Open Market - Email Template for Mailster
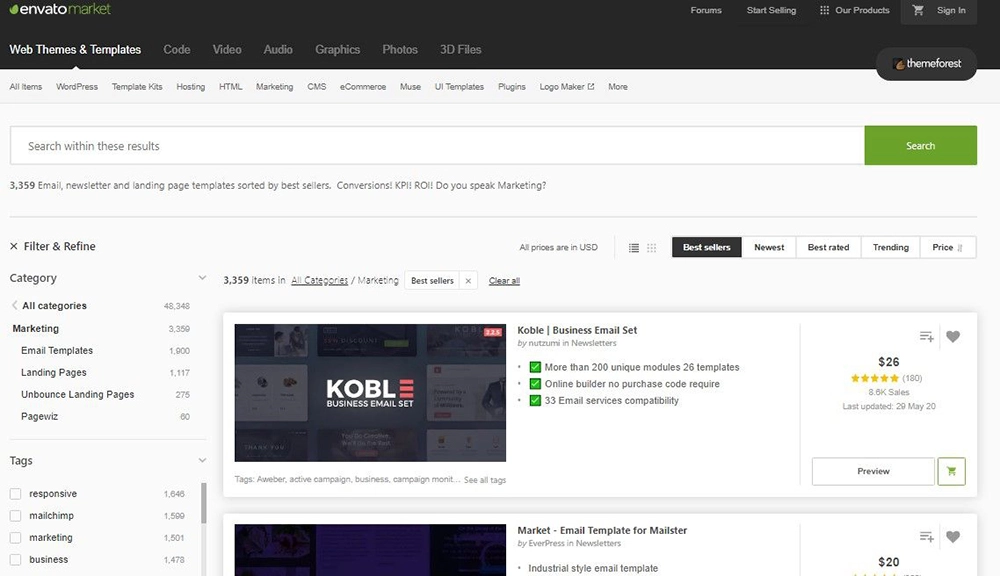 602,530
